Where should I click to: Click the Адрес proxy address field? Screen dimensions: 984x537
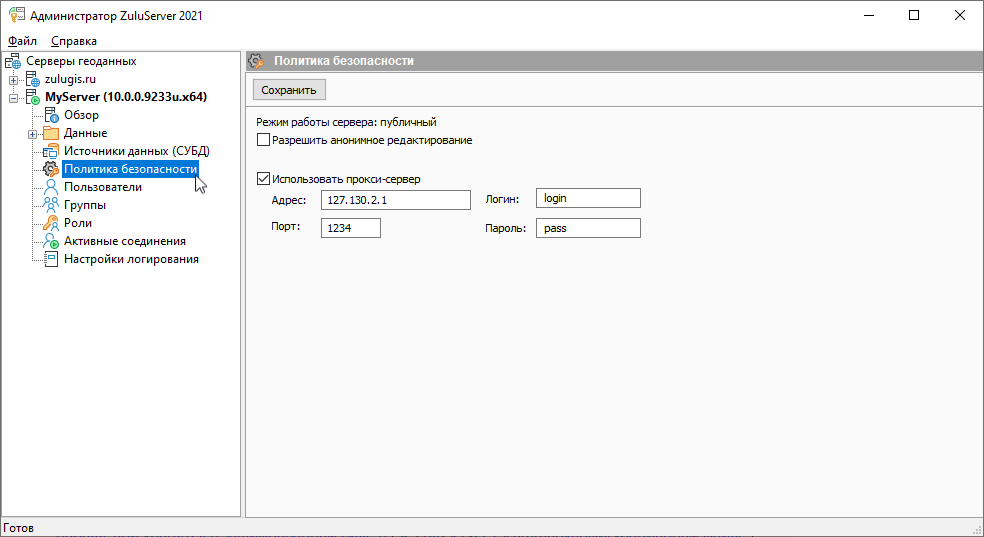pos(396,200)
